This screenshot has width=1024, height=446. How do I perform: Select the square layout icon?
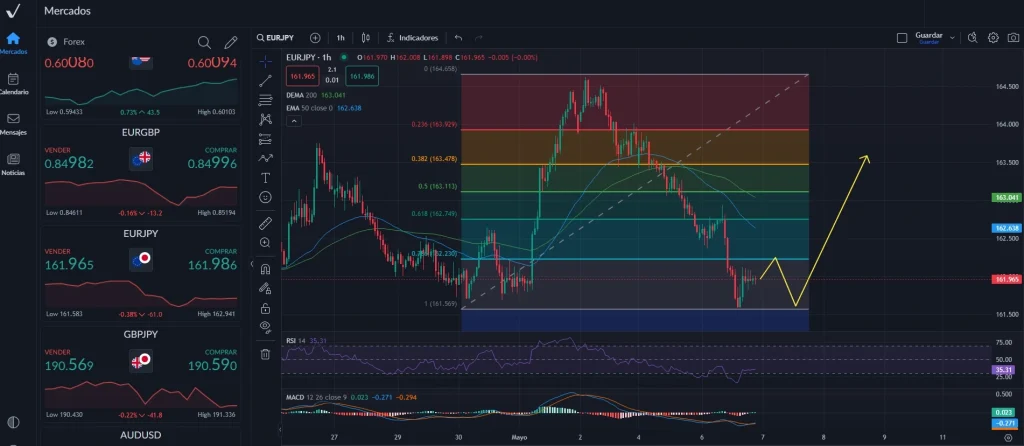point(902,38)
